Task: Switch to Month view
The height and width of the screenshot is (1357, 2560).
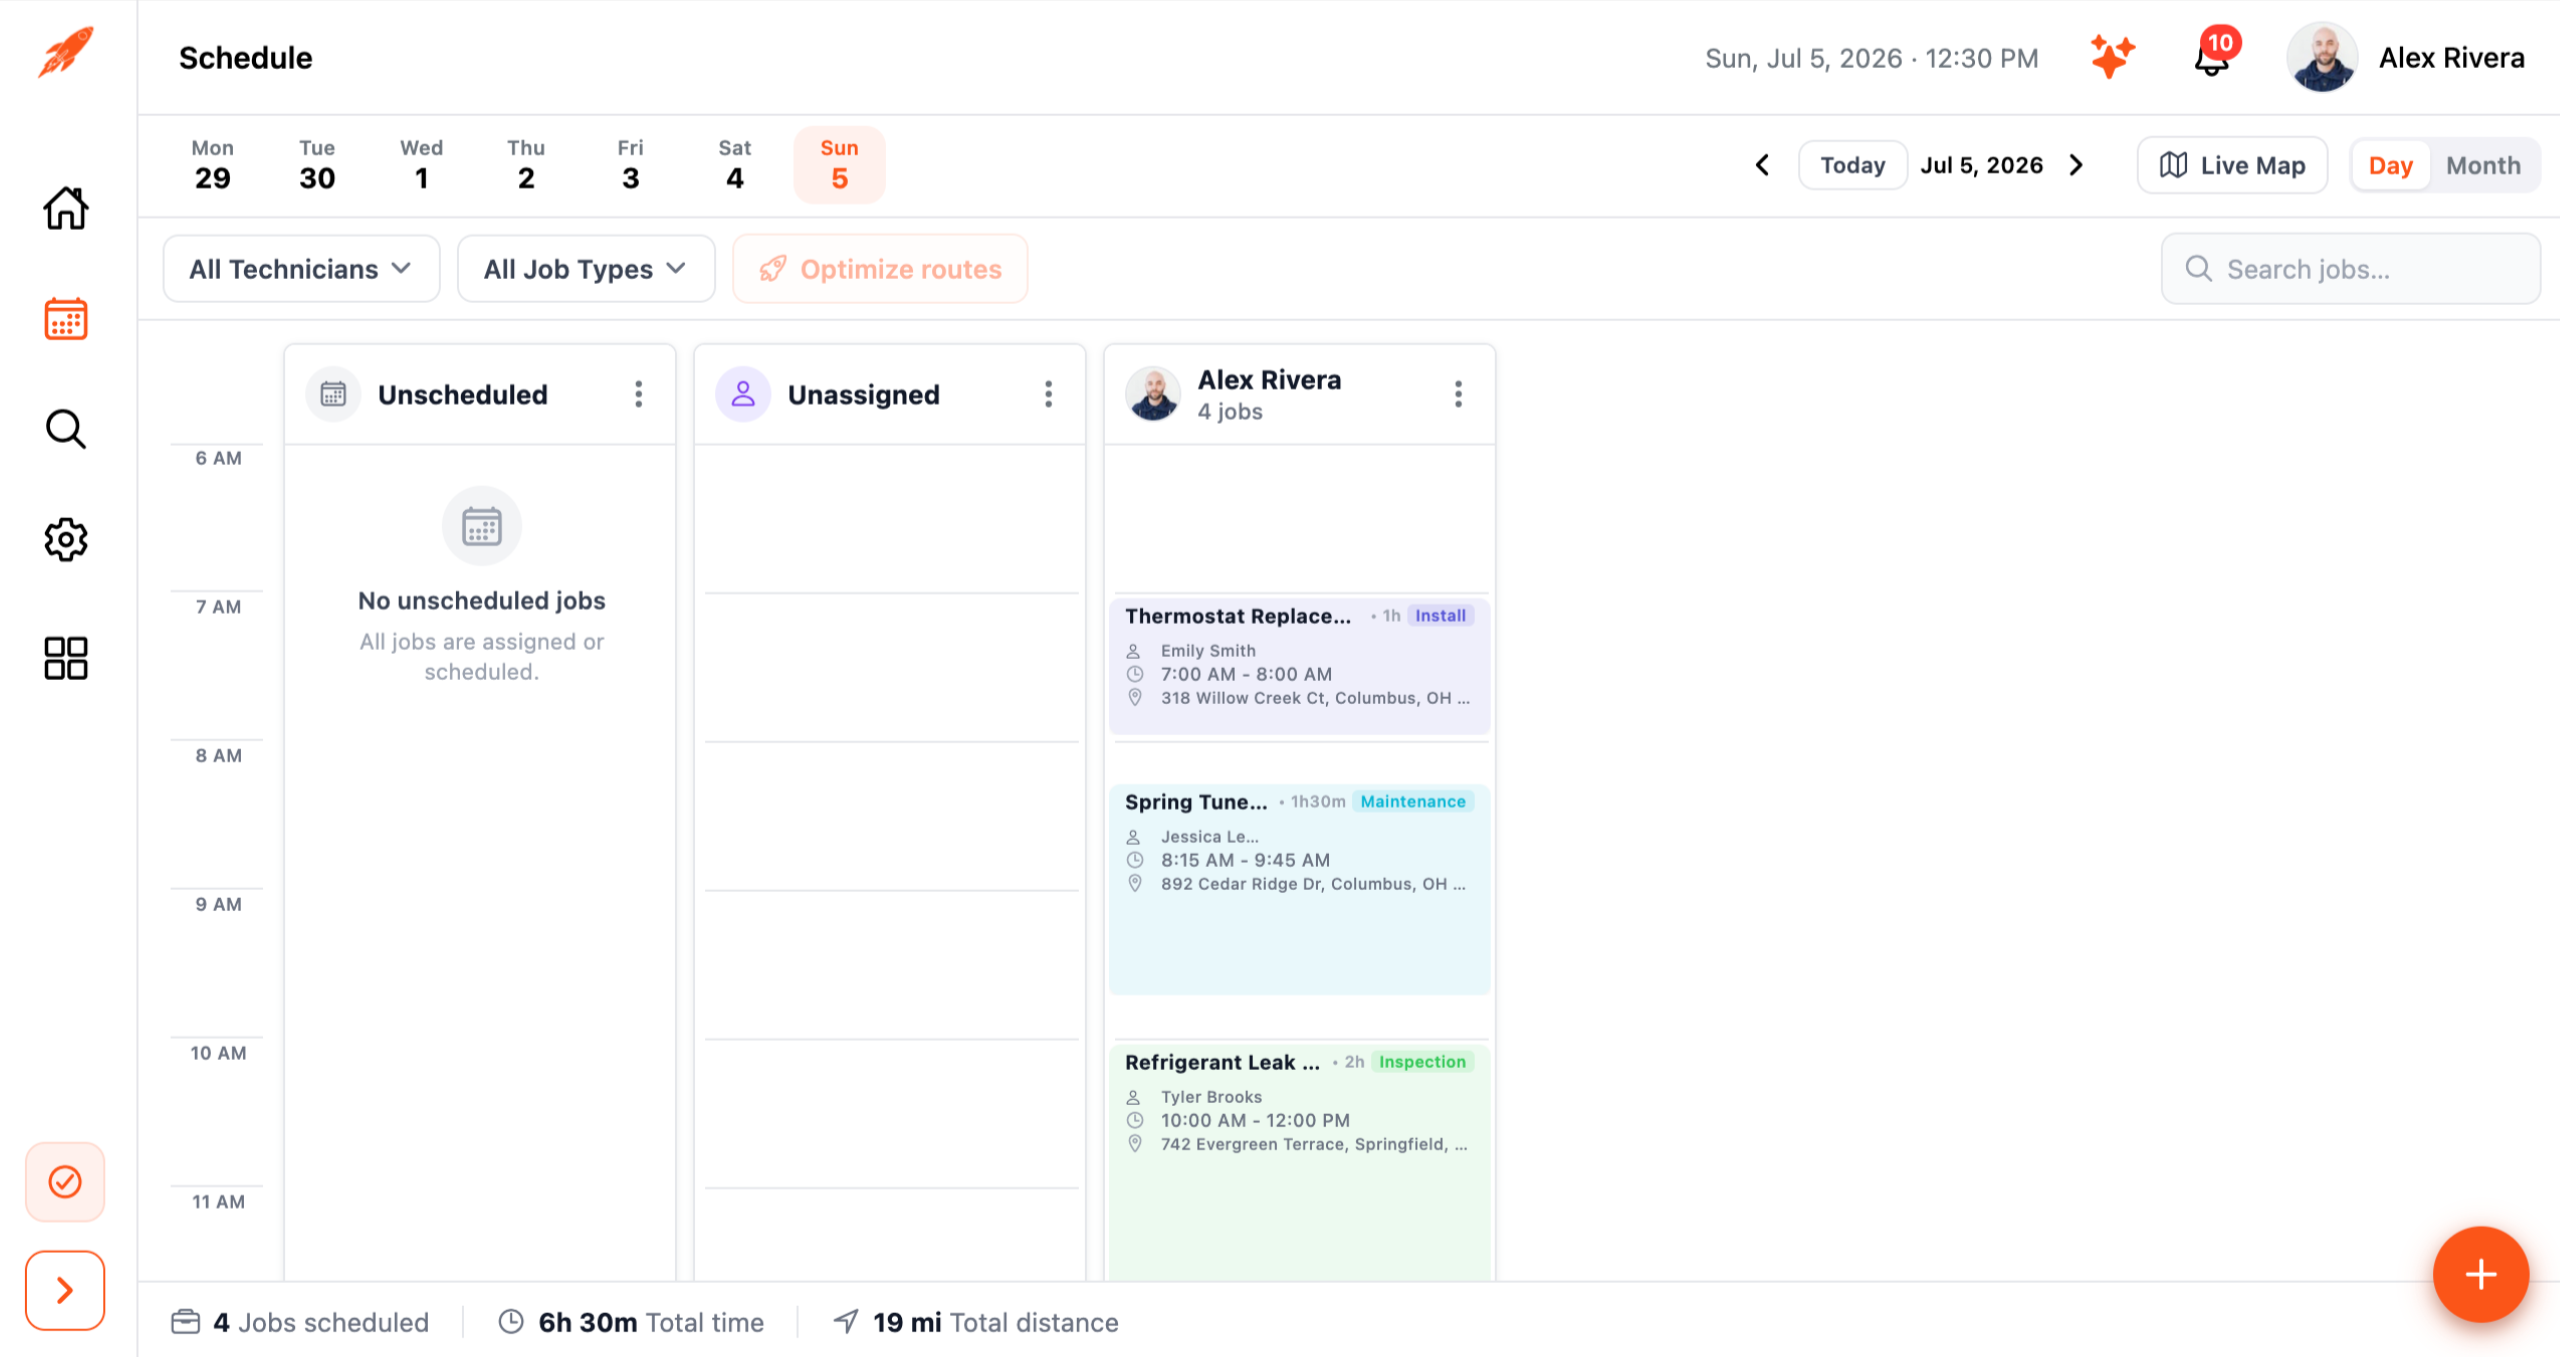Action: coord(2483,165)
